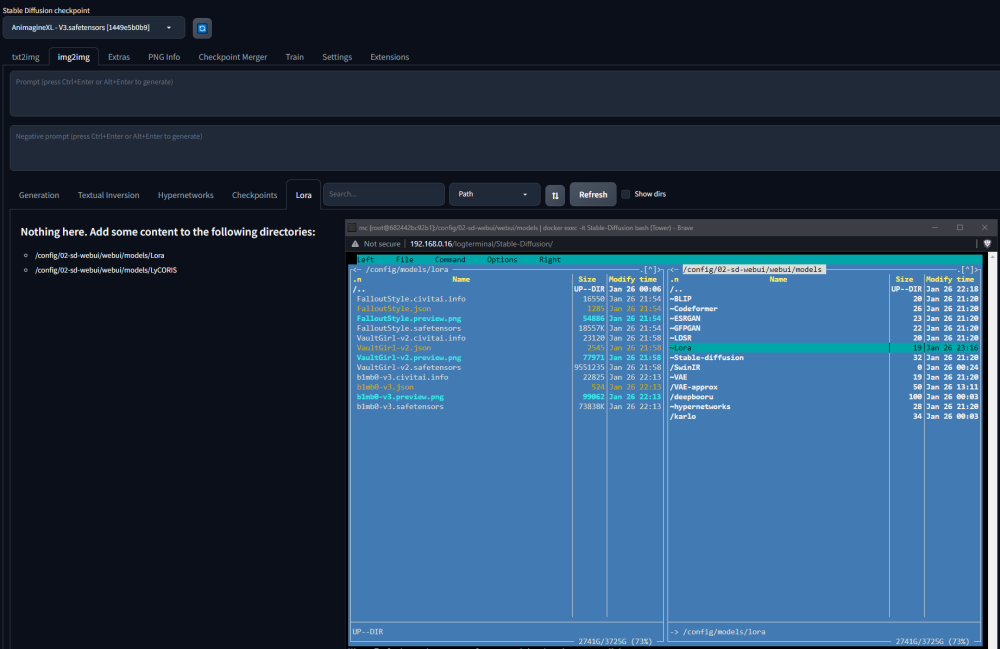Toggle the sort order arrows icon

[555, 195]
